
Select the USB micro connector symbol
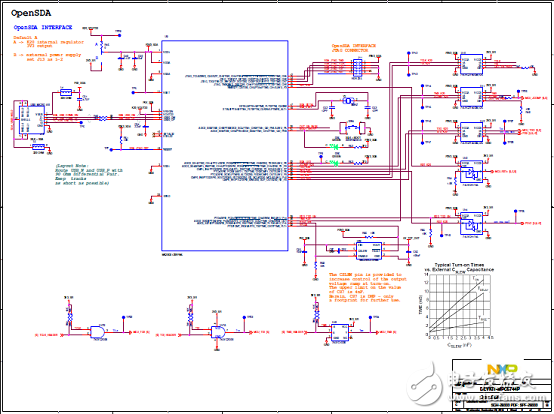[x=32, y=120]
